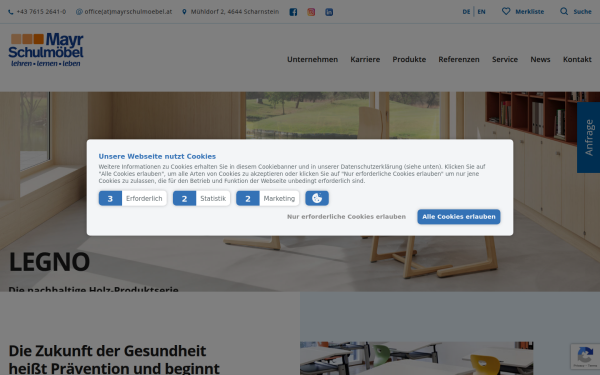Click the Mayr Schulmöbel logo

click(x=46, y=50)
